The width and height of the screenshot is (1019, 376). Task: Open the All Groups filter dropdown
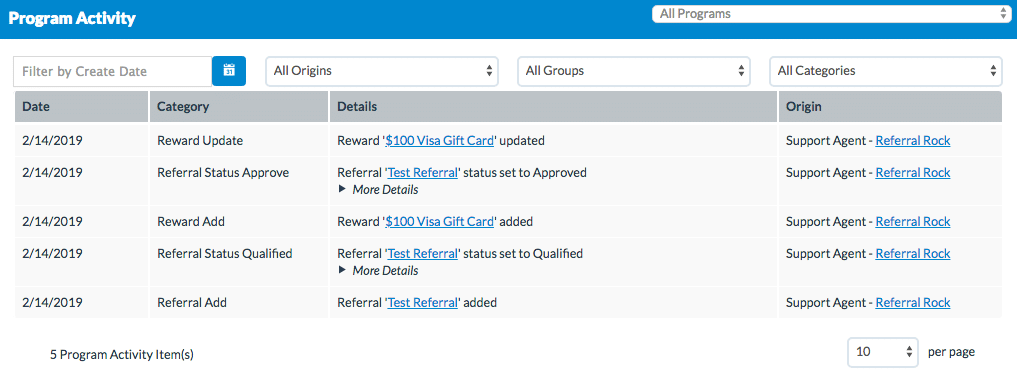[x=634, y=71]
